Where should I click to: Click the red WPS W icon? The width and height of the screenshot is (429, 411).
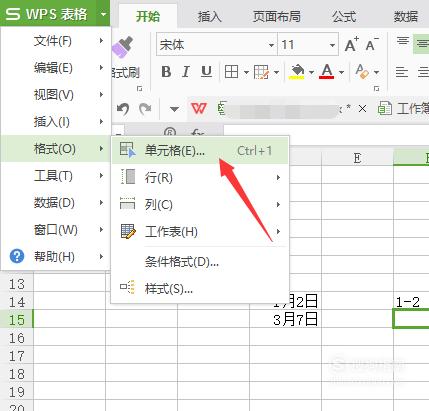point(199,108)
